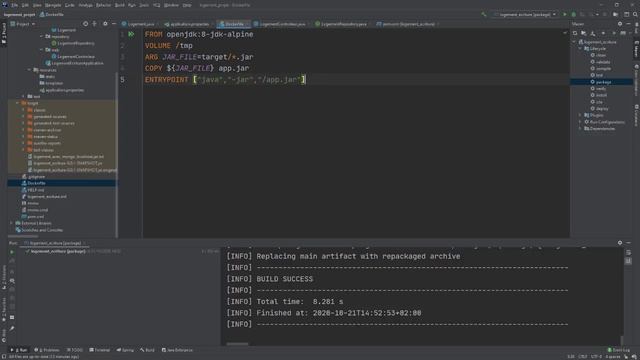Click the expand all icon in Project panel header
Image resolution: width=640 pixels, height=360 pixels.
[x=94, y=24]
